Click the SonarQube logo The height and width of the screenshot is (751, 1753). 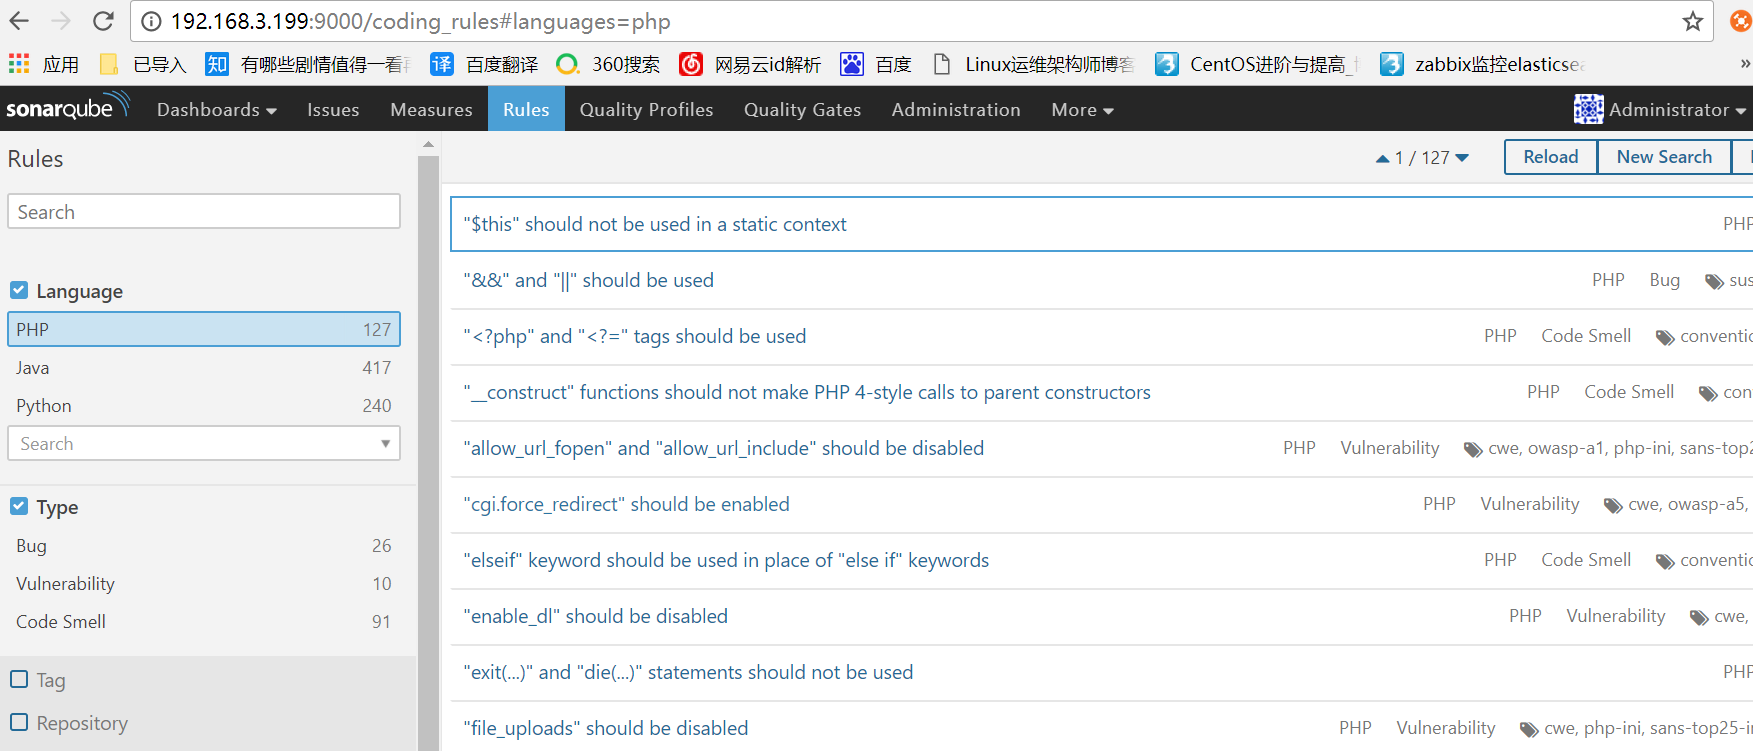coord(67,108)
